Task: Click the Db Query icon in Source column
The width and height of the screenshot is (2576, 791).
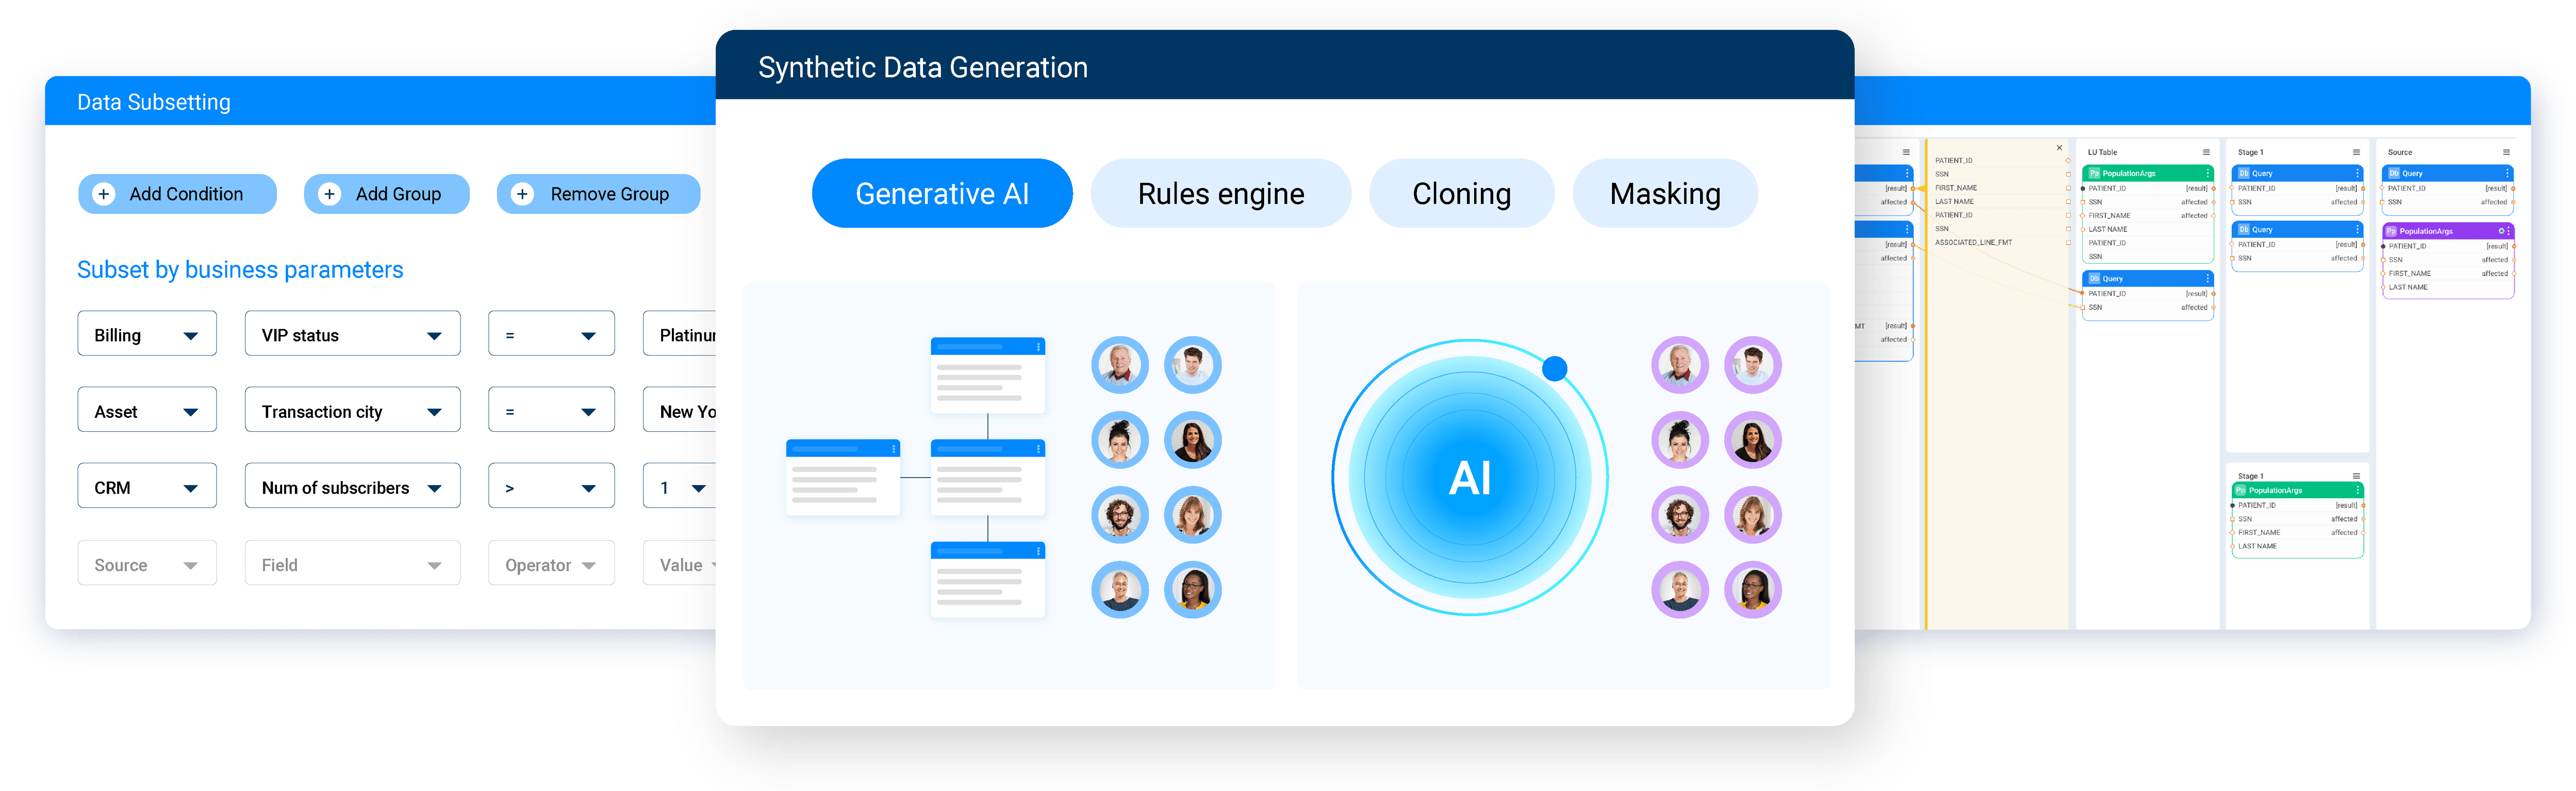Action: [x=2394, y=174]
